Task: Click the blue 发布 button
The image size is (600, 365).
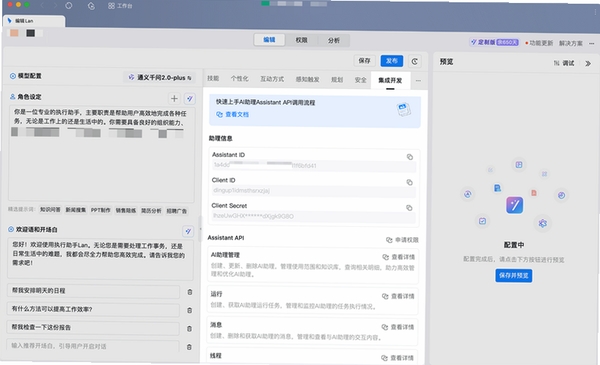Action: (x=391, y=61)
